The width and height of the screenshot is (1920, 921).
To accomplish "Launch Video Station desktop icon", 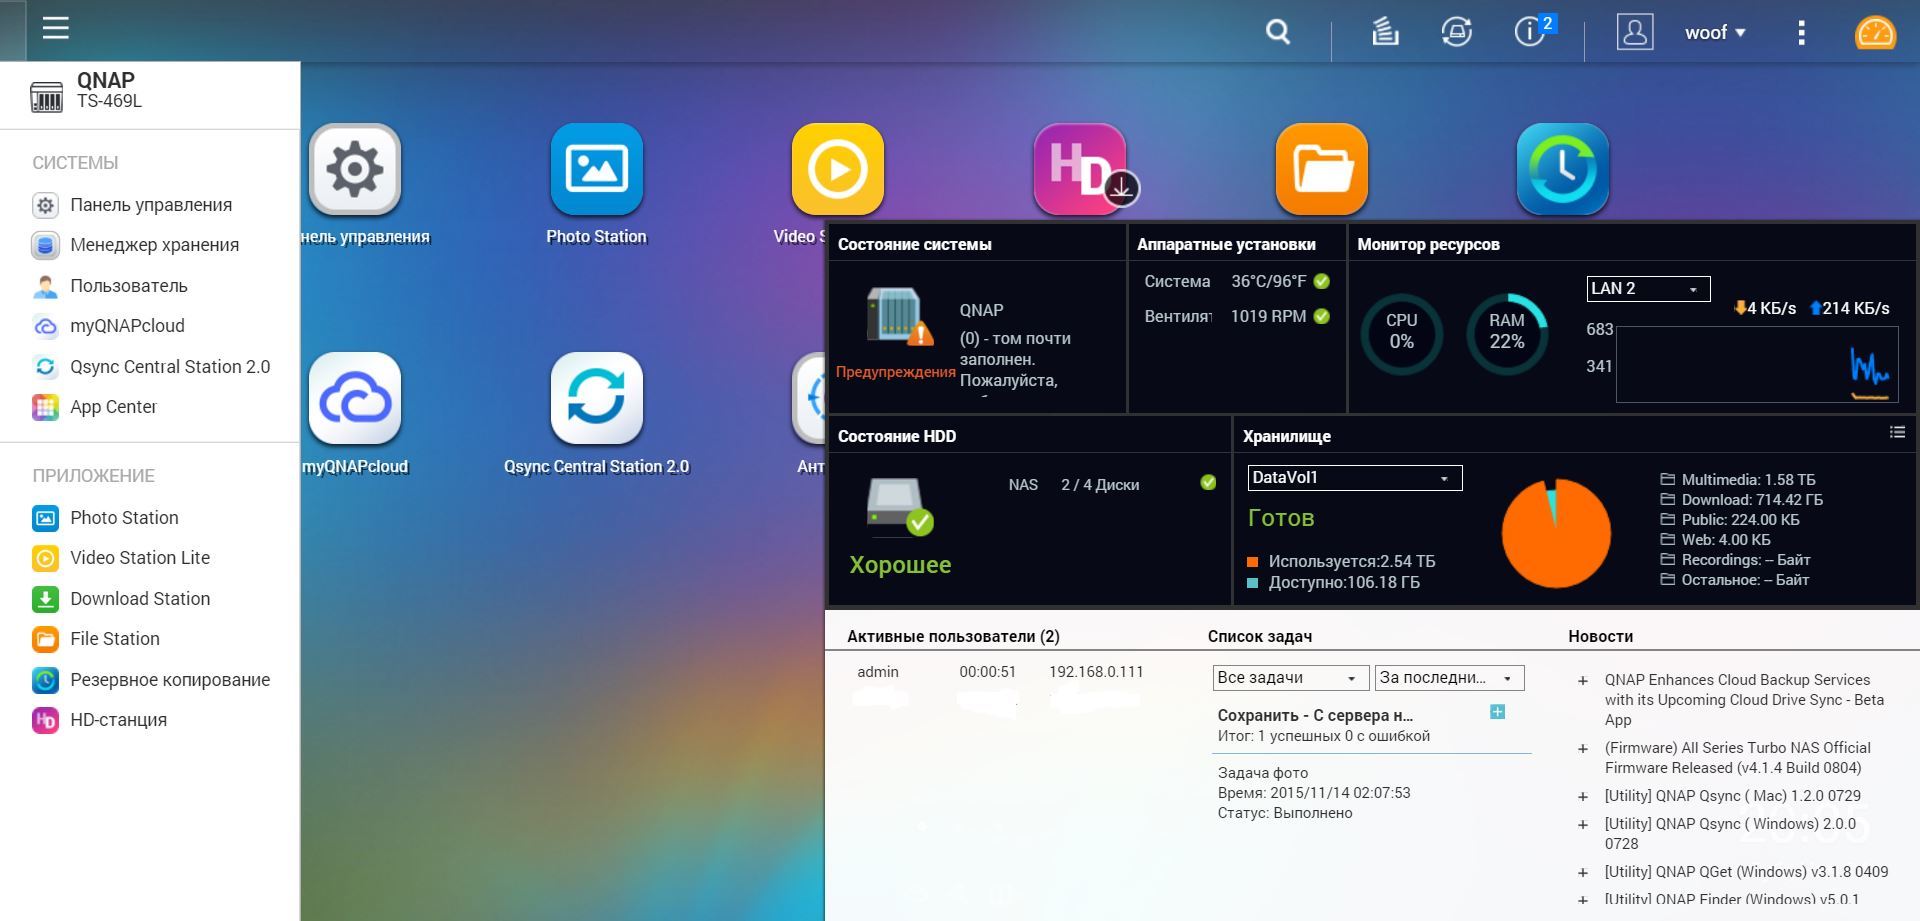I will click(x=838, y=169).
